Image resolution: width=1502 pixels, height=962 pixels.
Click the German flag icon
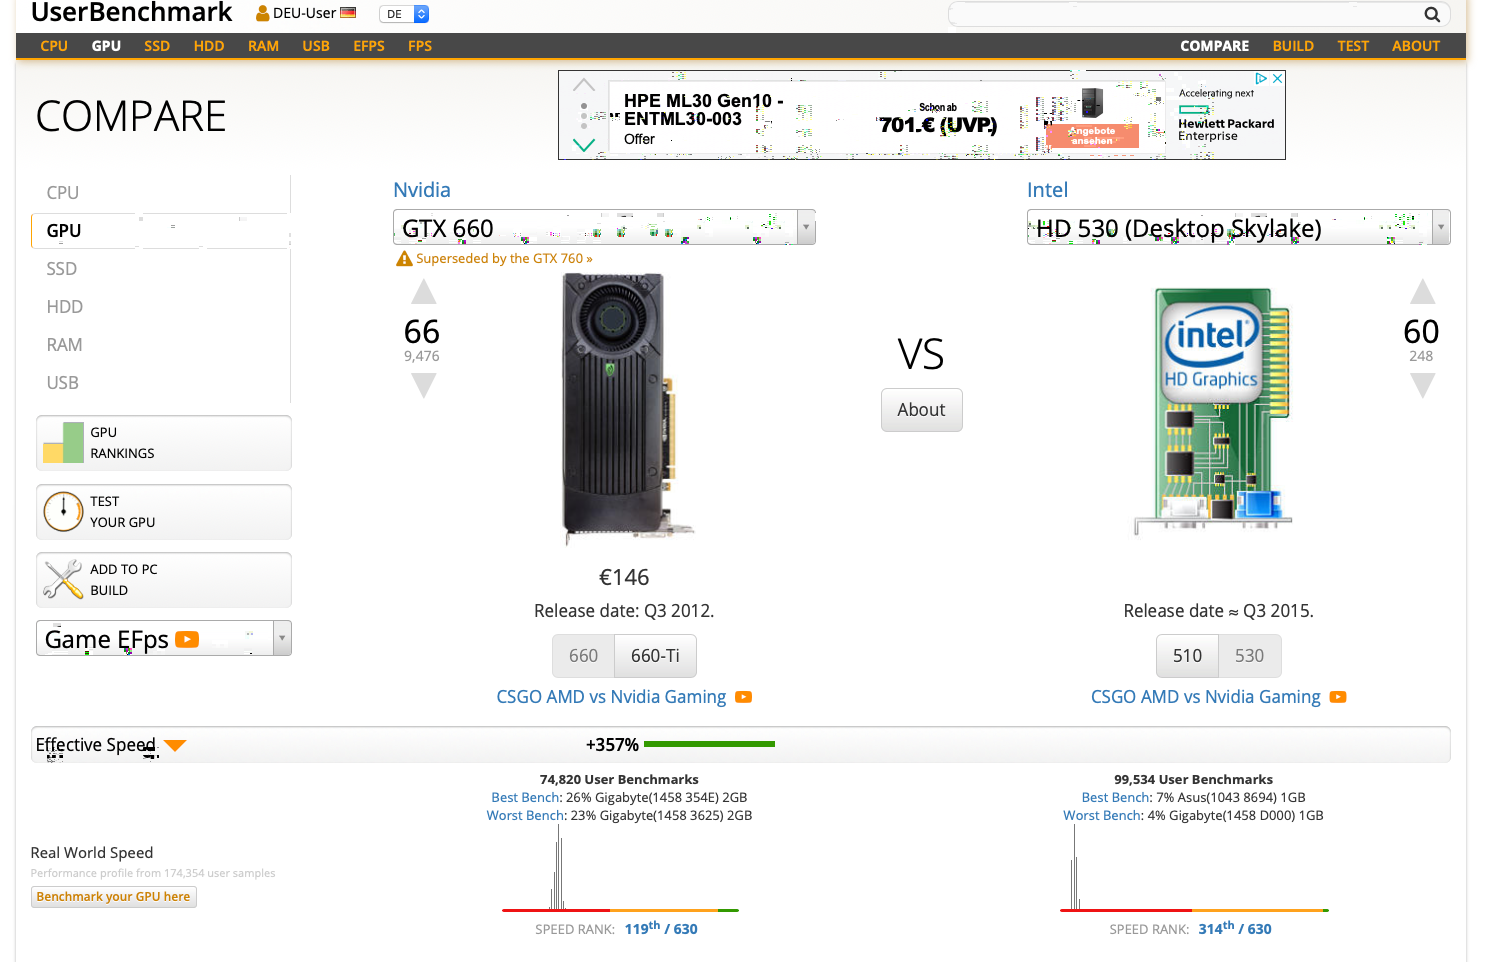tap(348, 13)
